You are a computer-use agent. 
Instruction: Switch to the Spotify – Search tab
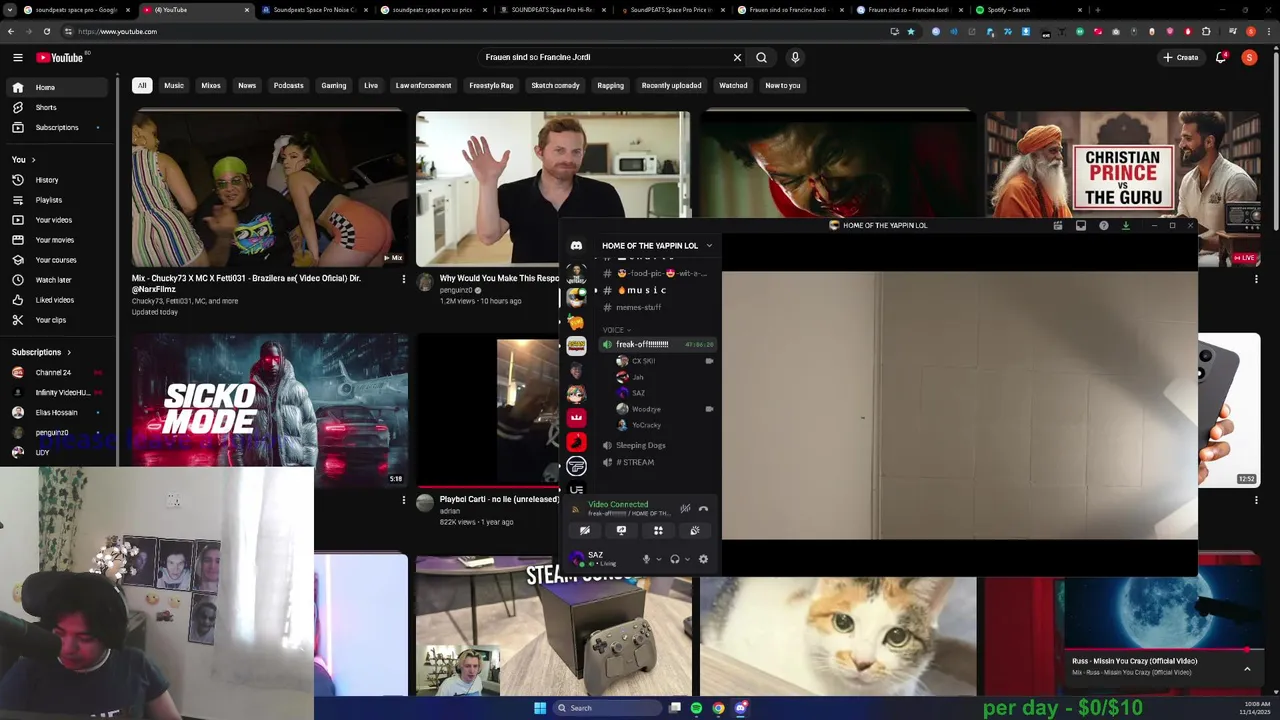click(1026, 10)
